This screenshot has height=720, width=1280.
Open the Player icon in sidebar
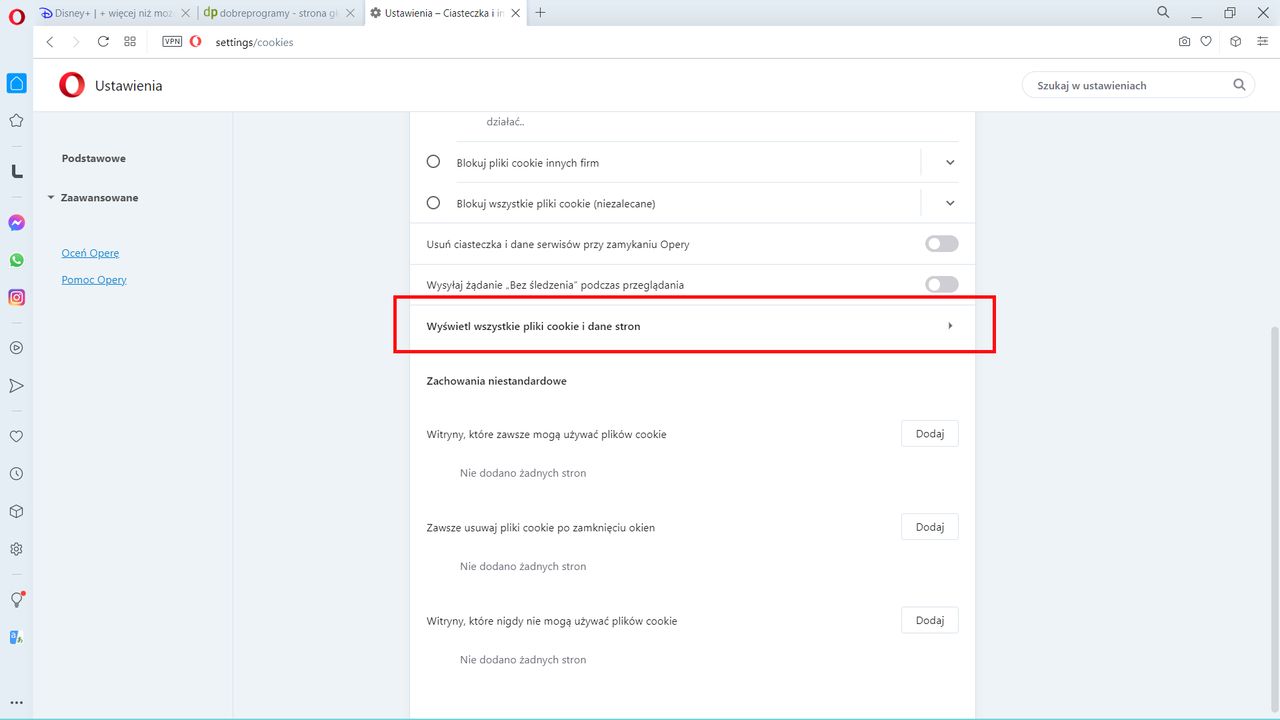click(x=16, y=348)
